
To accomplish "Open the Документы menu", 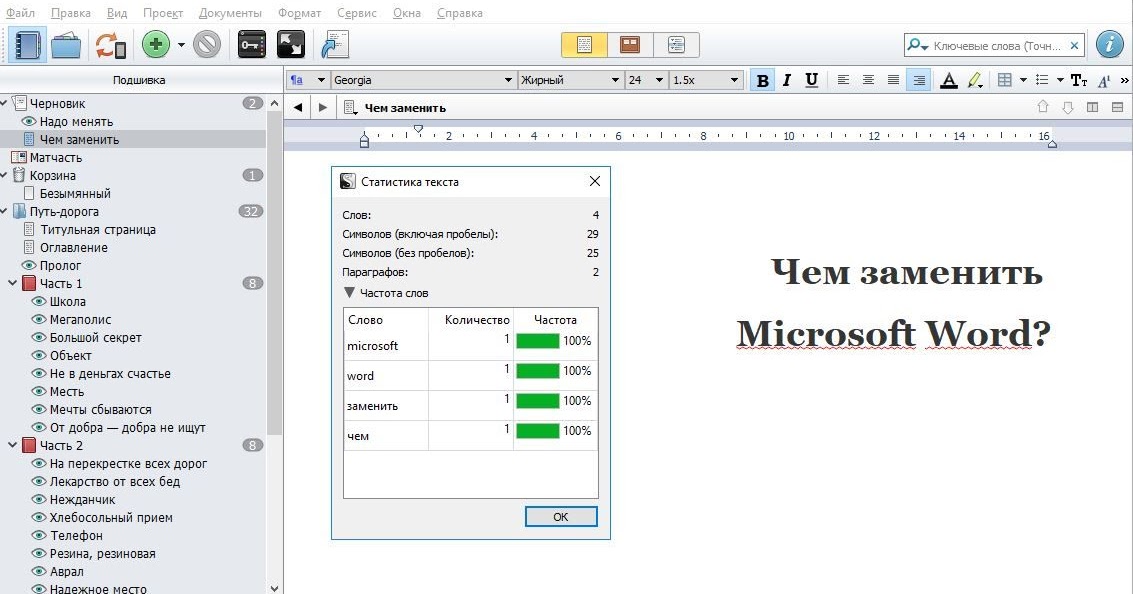I will tap(231, 13).
